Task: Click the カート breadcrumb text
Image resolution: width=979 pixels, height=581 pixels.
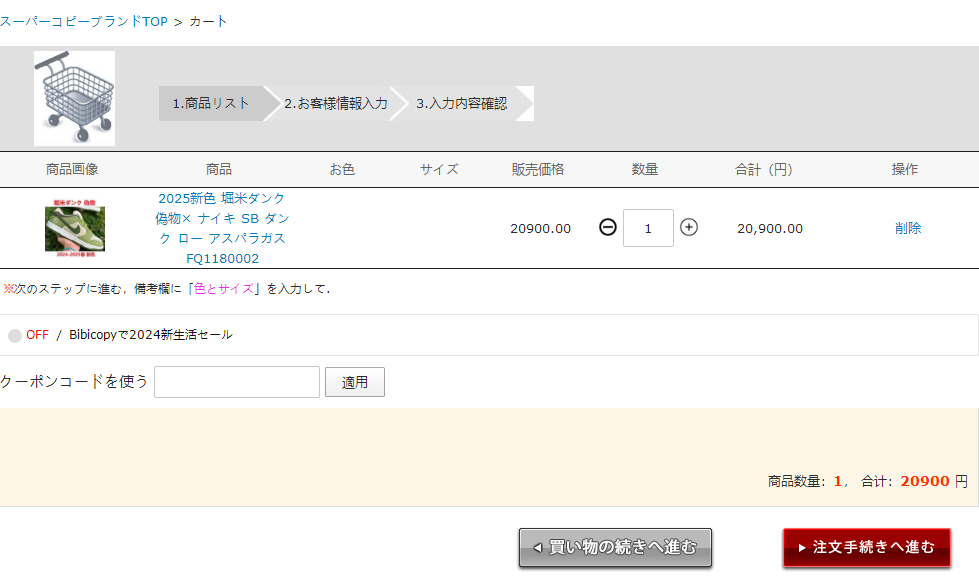Action: (209, 21)
